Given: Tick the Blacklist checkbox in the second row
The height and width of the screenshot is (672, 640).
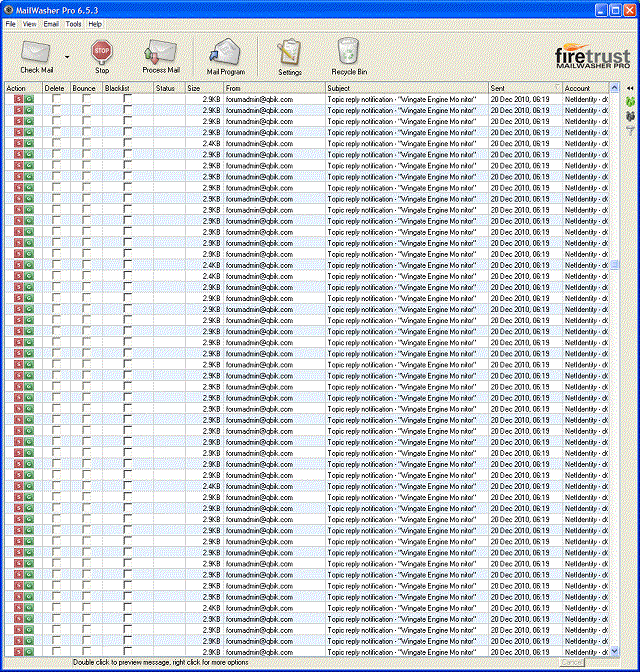Looking at the screenshot, I should click(127, 110).
